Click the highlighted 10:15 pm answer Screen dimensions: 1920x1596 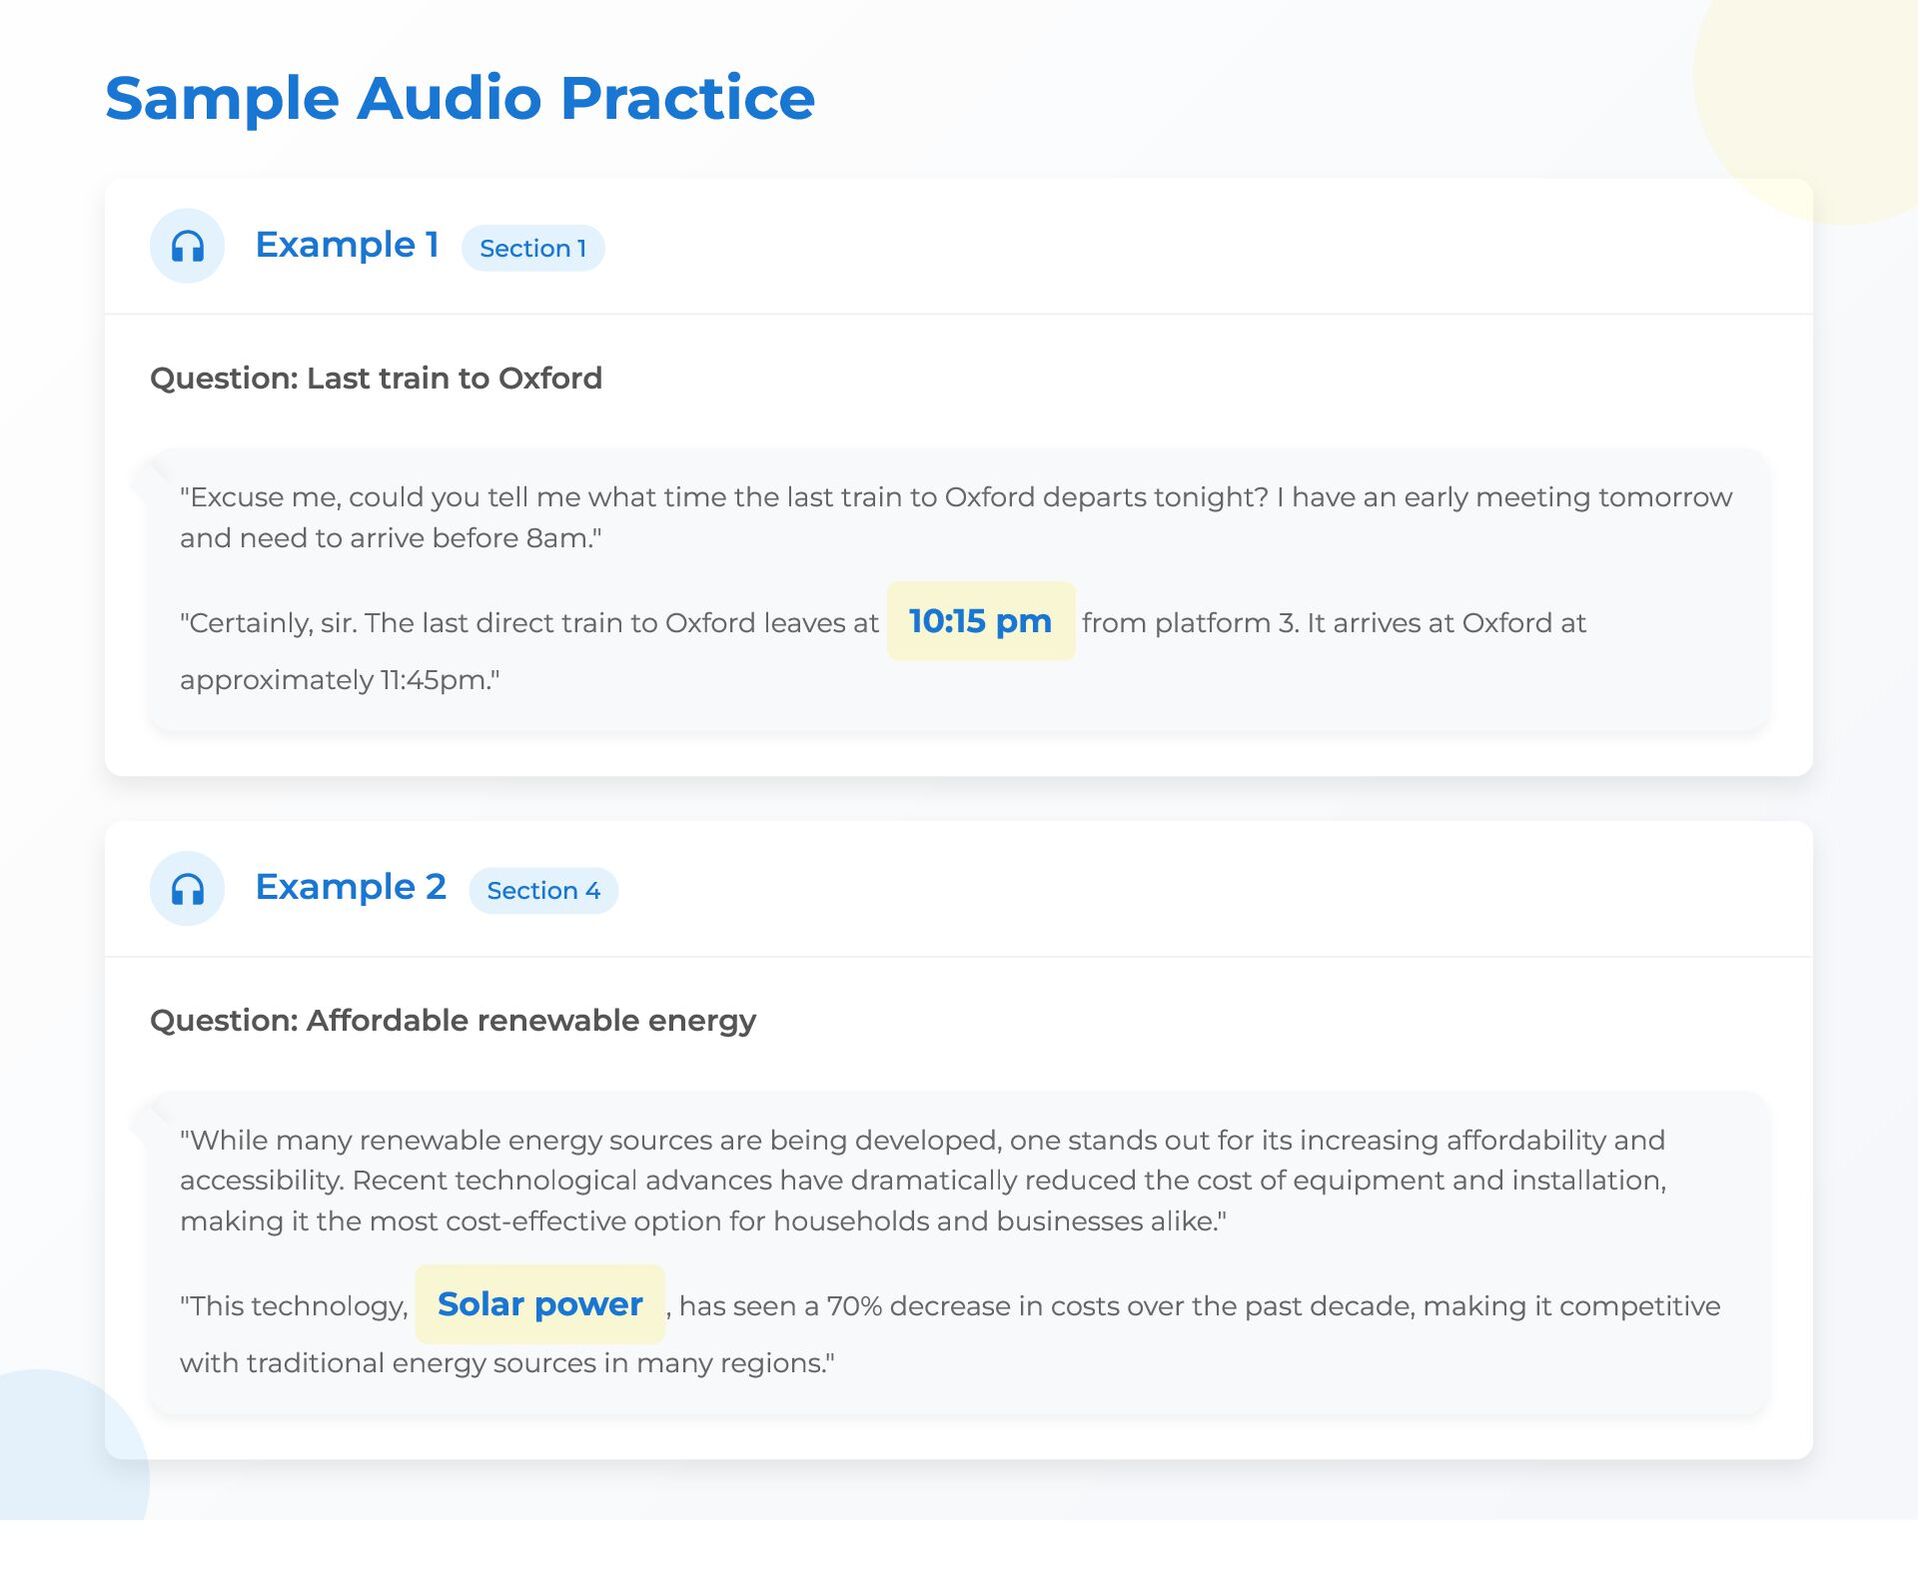[980, 621]
